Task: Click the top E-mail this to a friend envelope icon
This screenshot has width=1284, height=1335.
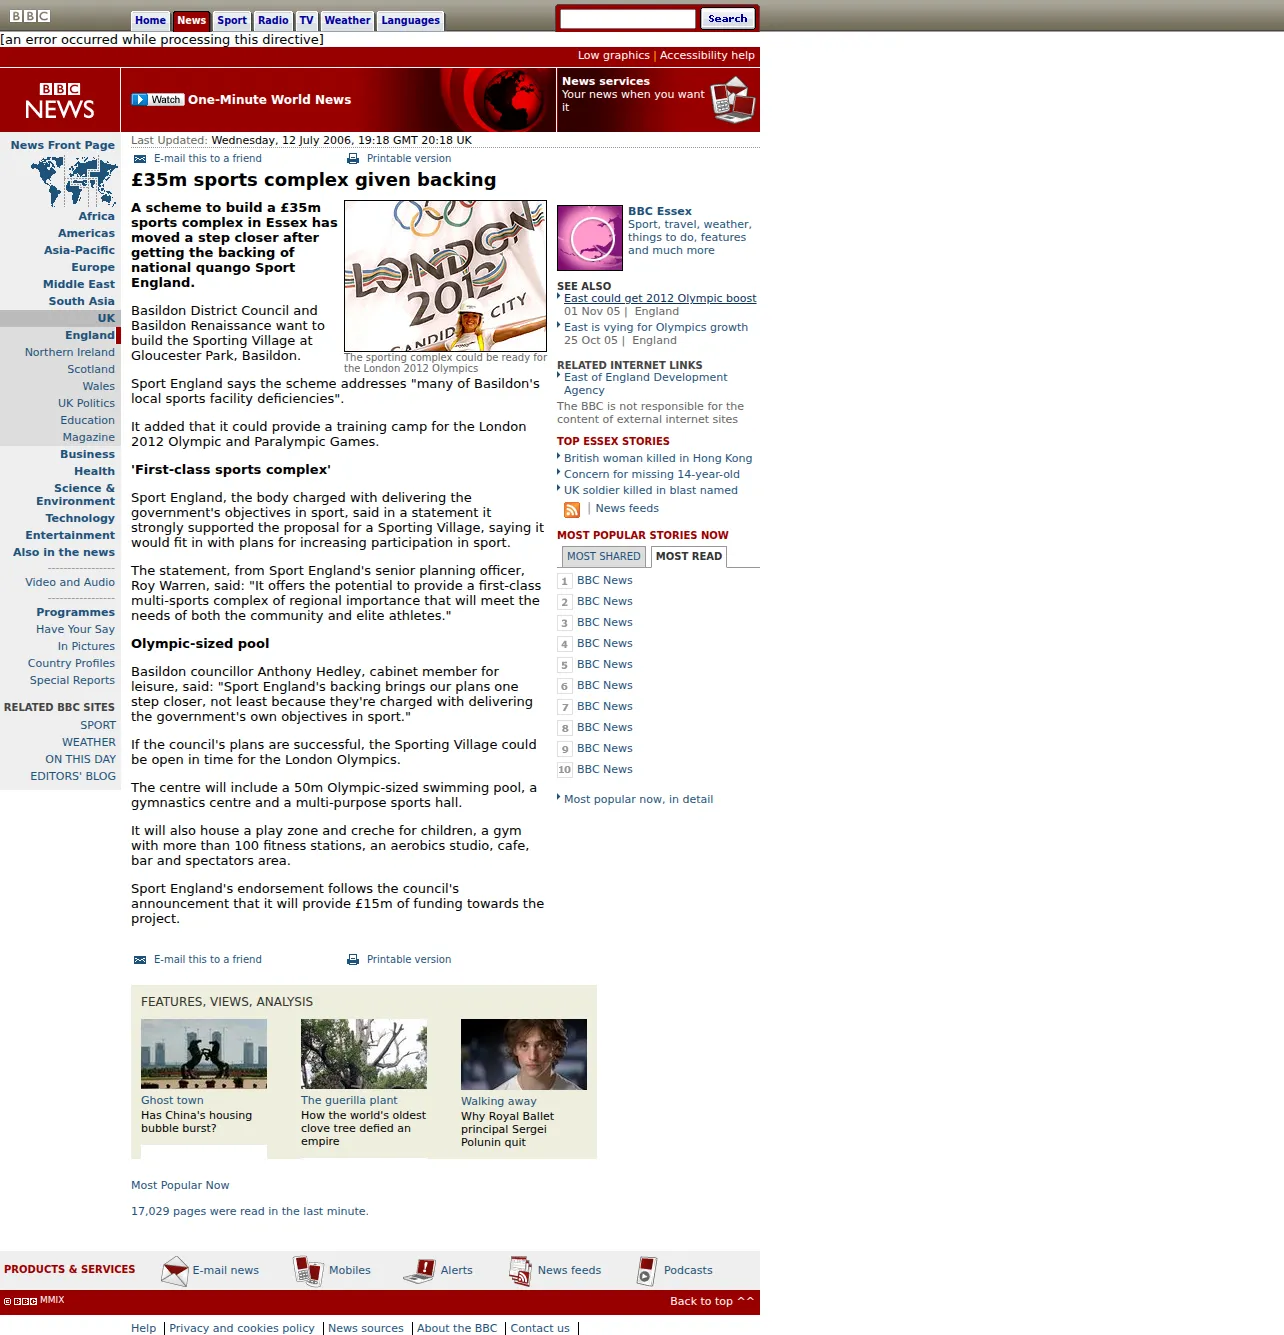Action: (140, 159)
